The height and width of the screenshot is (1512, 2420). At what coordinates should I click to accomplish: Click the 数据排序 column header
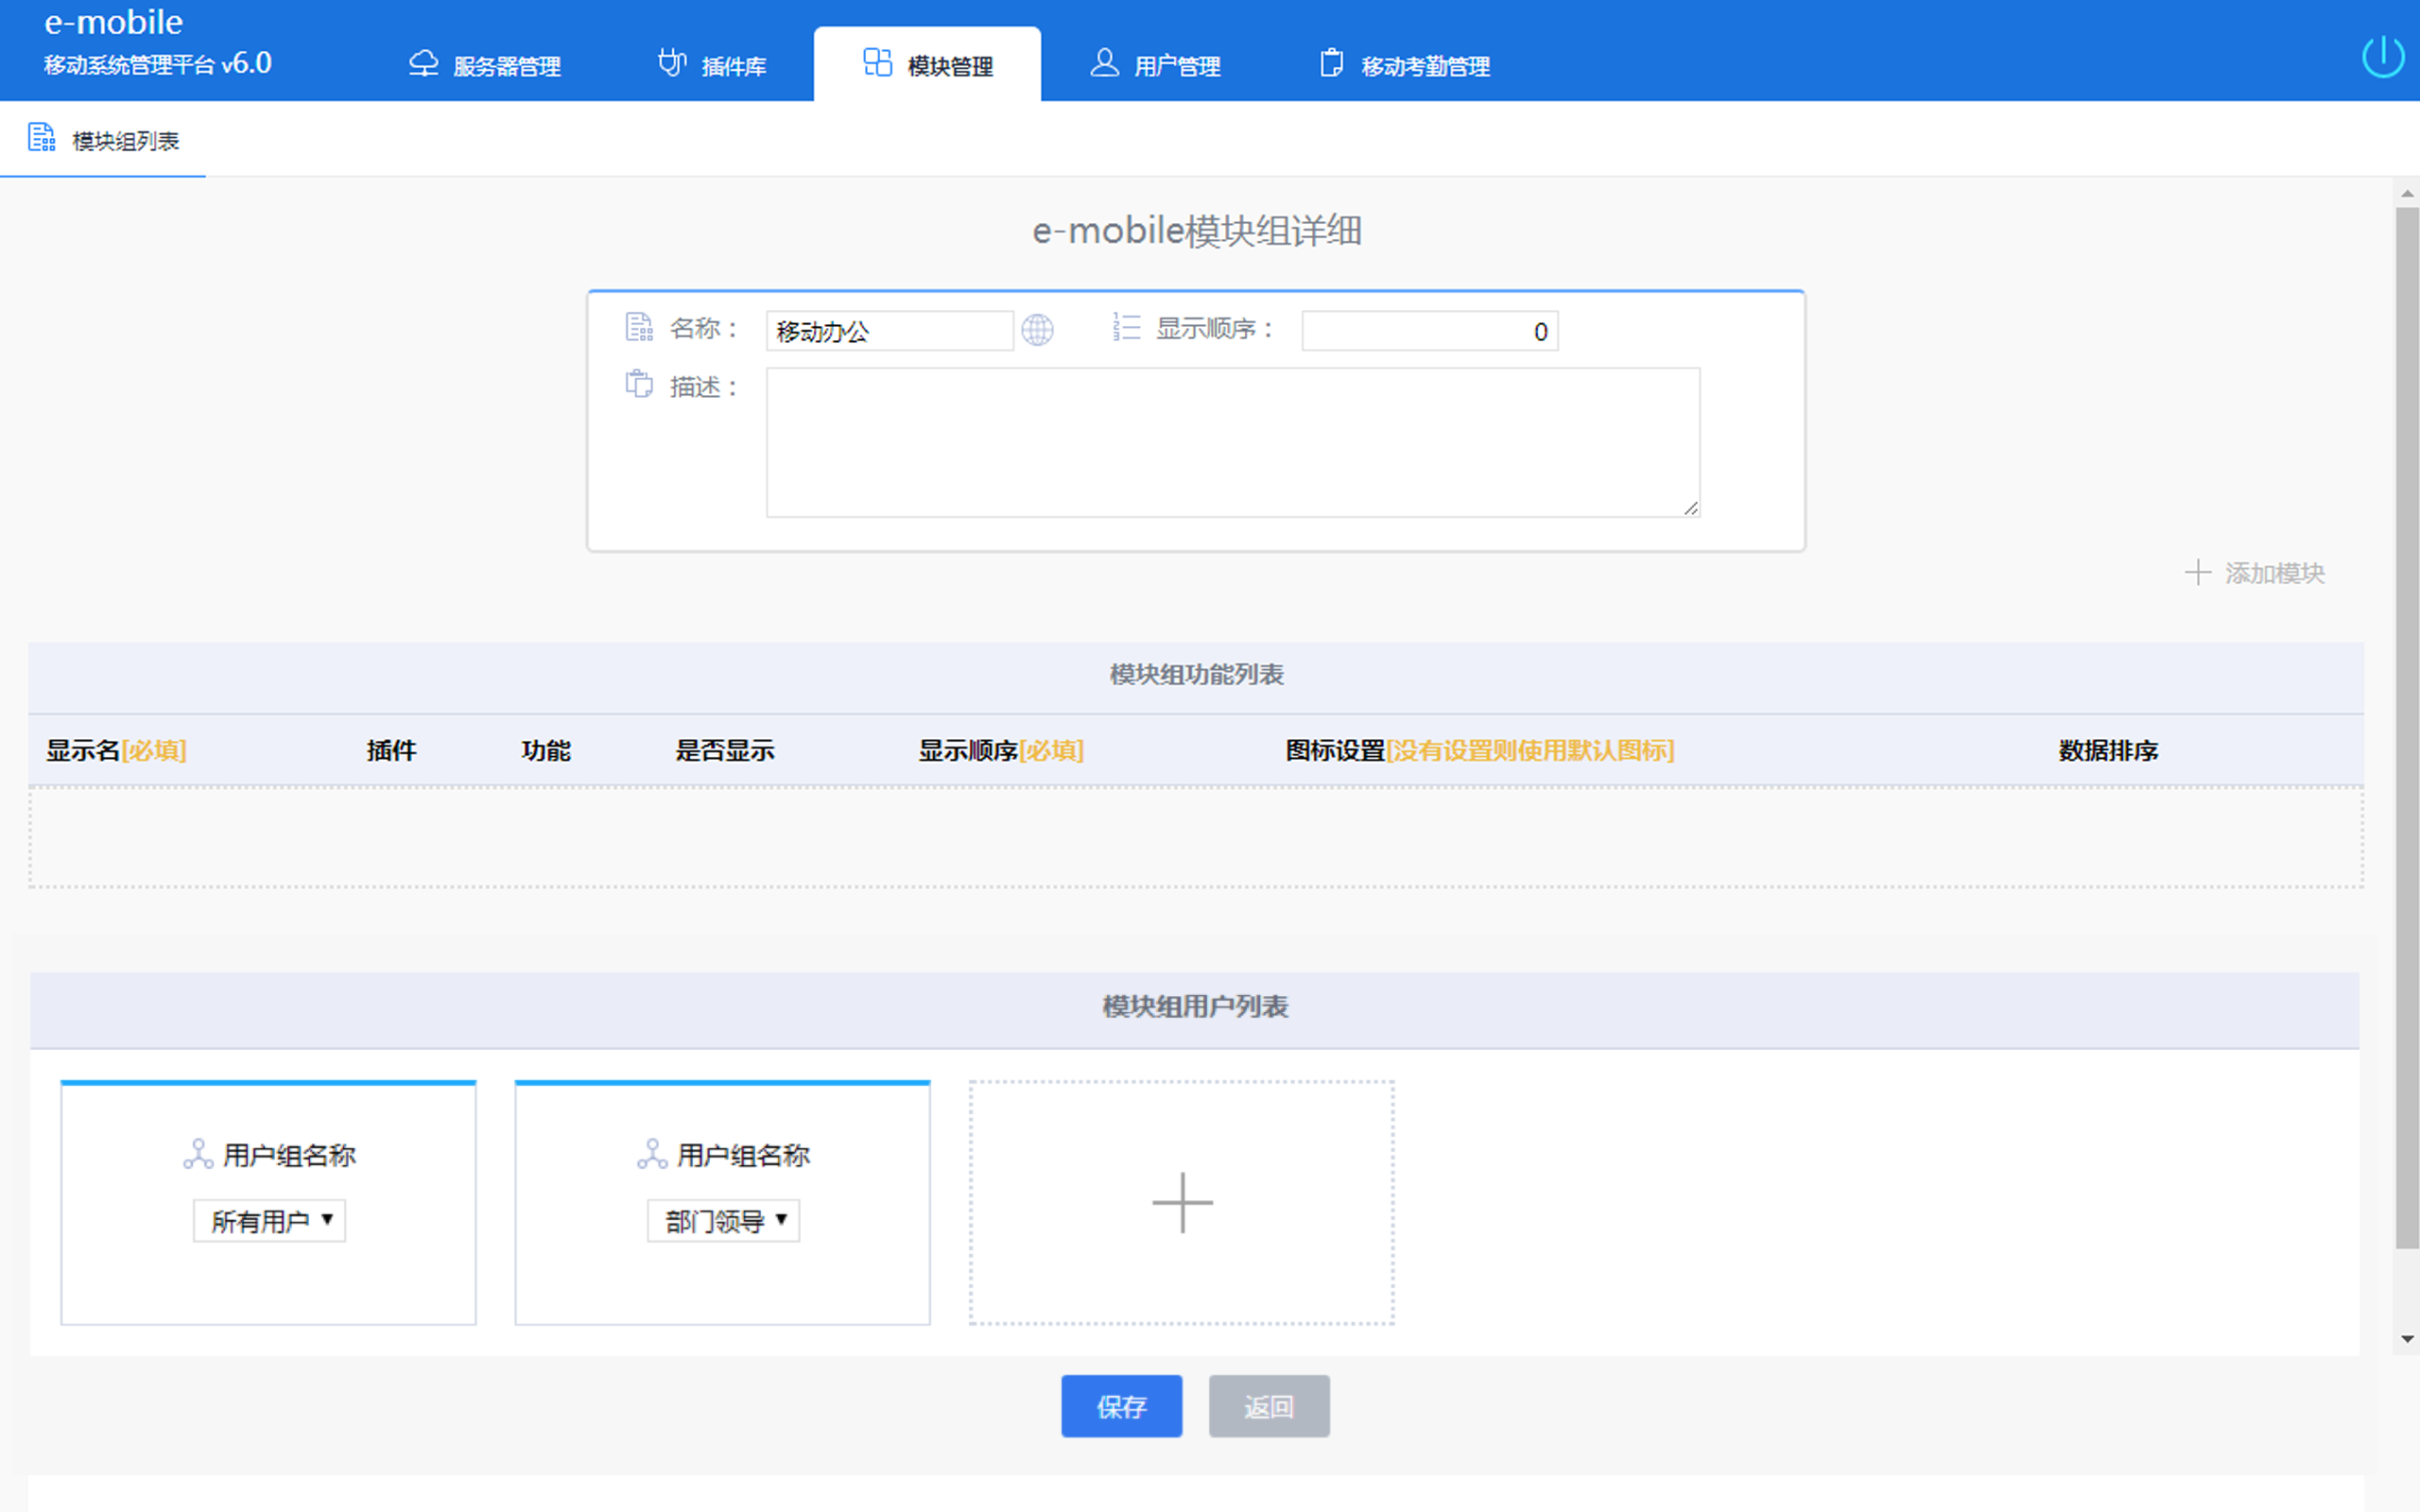pyautogui.click(x=2108, y=750)
